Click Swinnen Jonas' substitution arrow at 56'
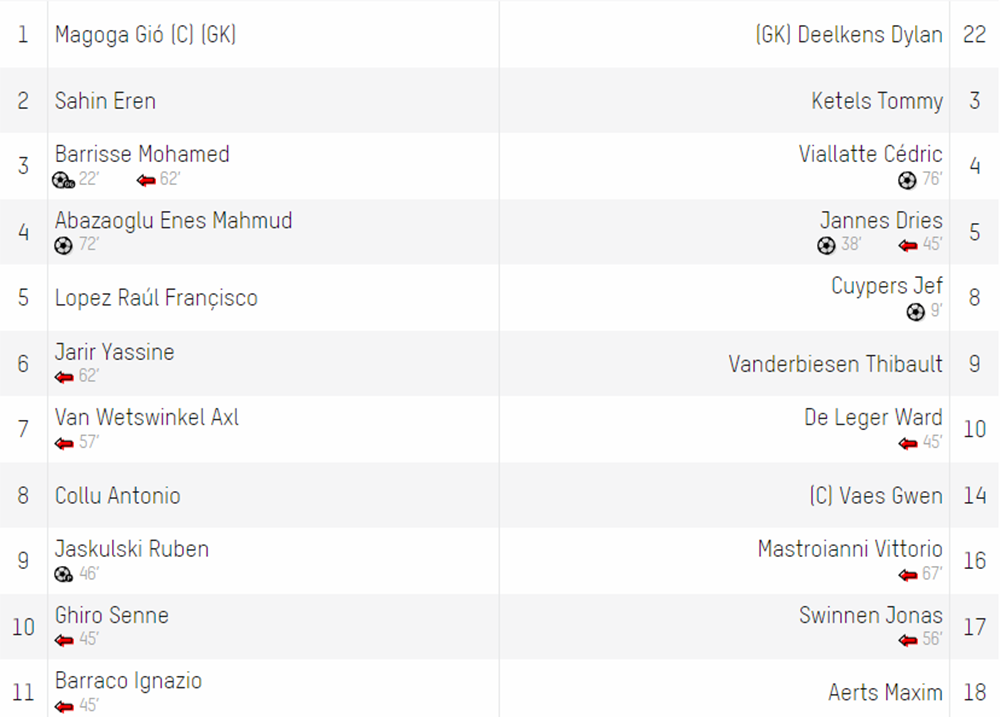 (x=908, y=640)
